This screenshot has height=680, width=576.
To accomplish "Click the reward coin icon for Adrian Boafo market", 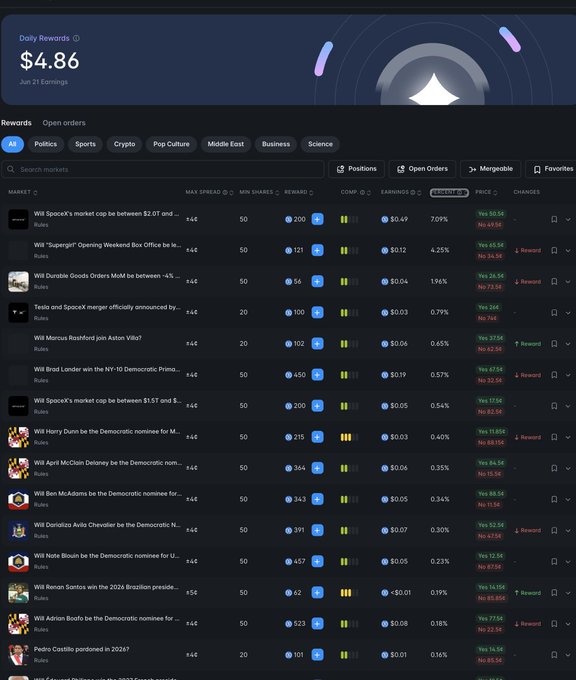I will pos(288,624).
